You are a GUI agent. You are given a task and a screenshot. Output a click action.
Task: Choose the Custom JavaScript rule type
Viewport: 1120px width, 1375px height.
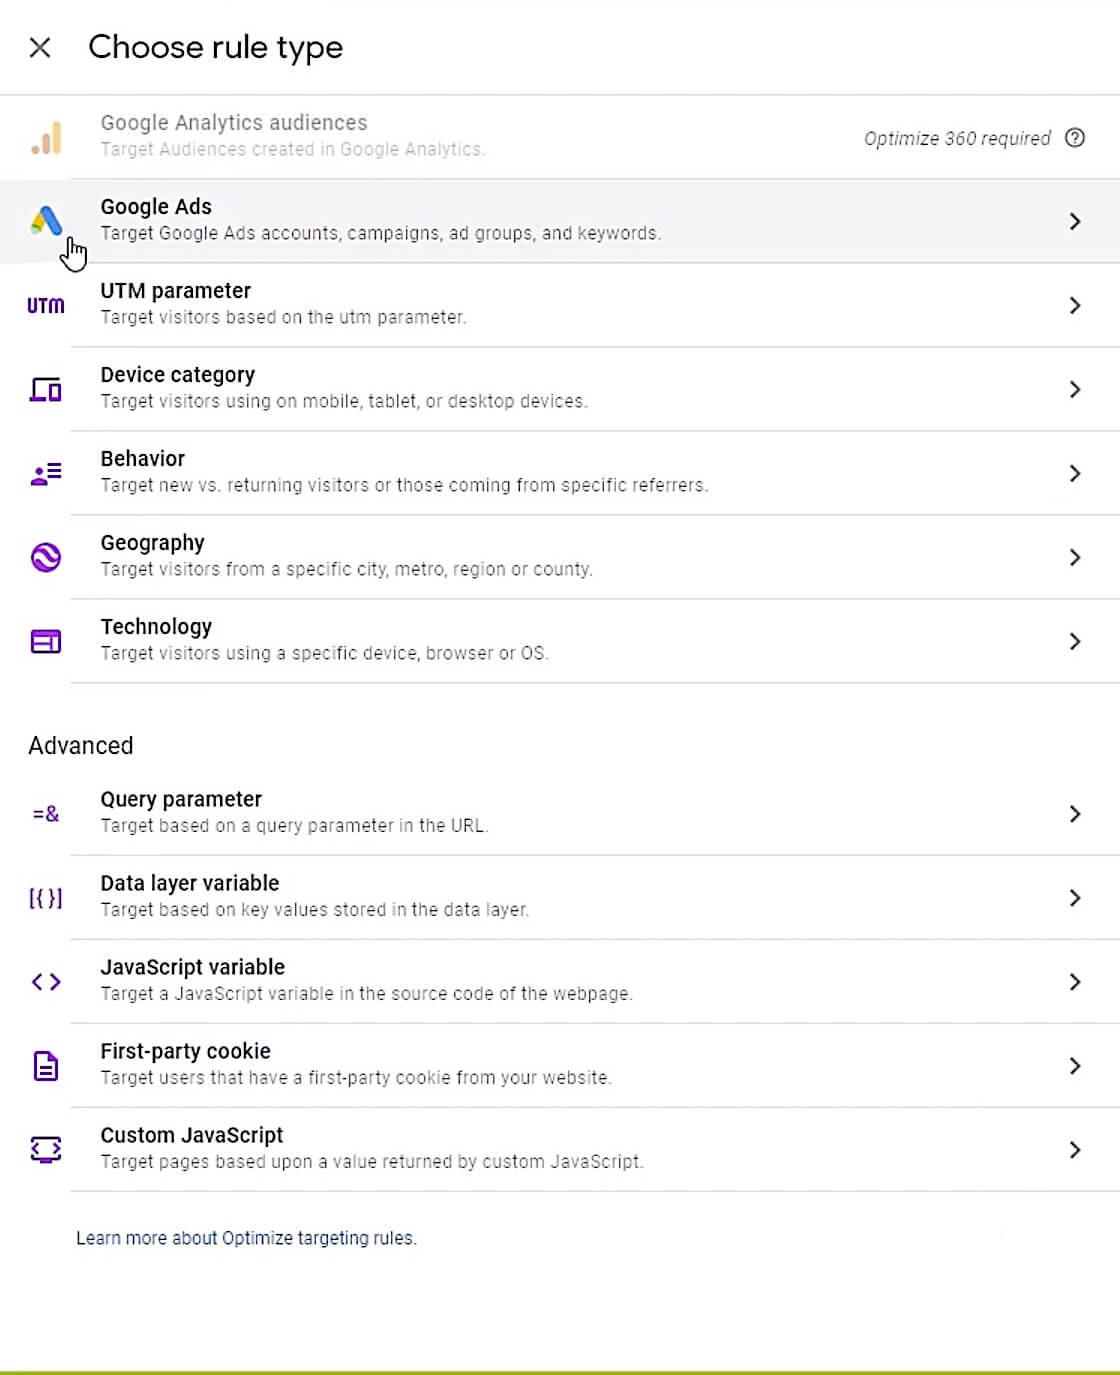560,1150
